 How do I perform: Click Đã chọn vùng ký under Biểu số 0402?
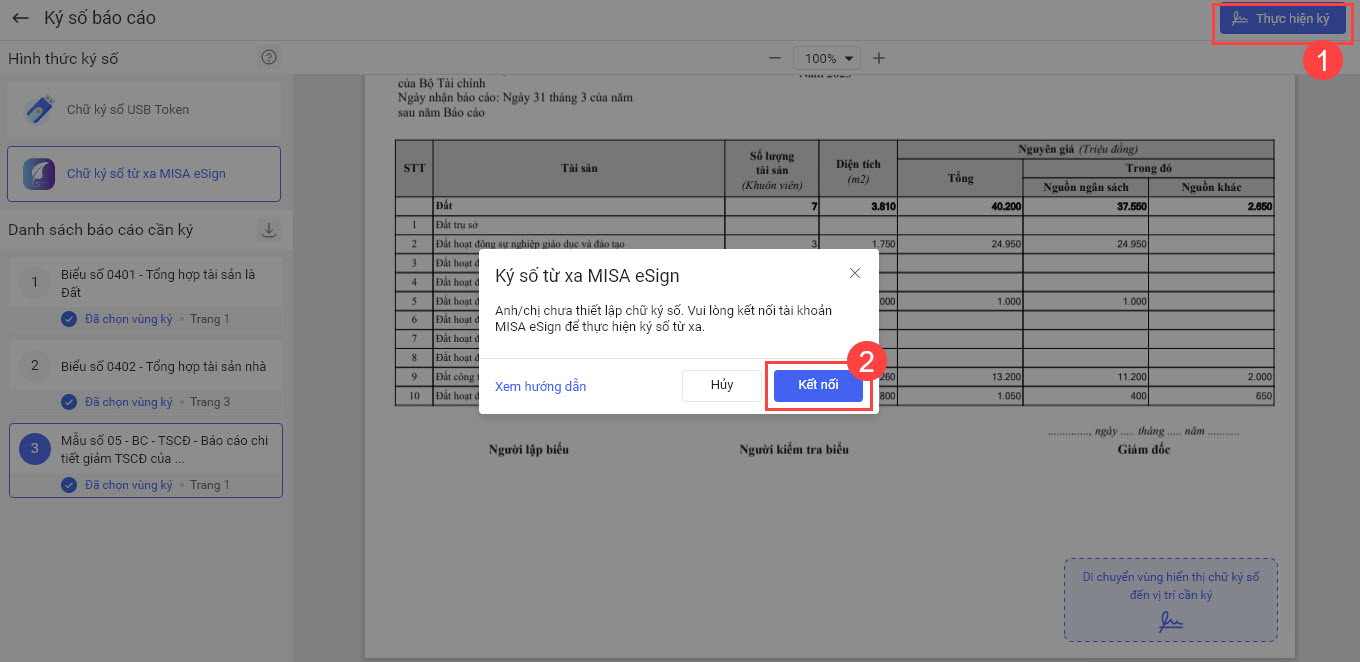pos(129,402)
